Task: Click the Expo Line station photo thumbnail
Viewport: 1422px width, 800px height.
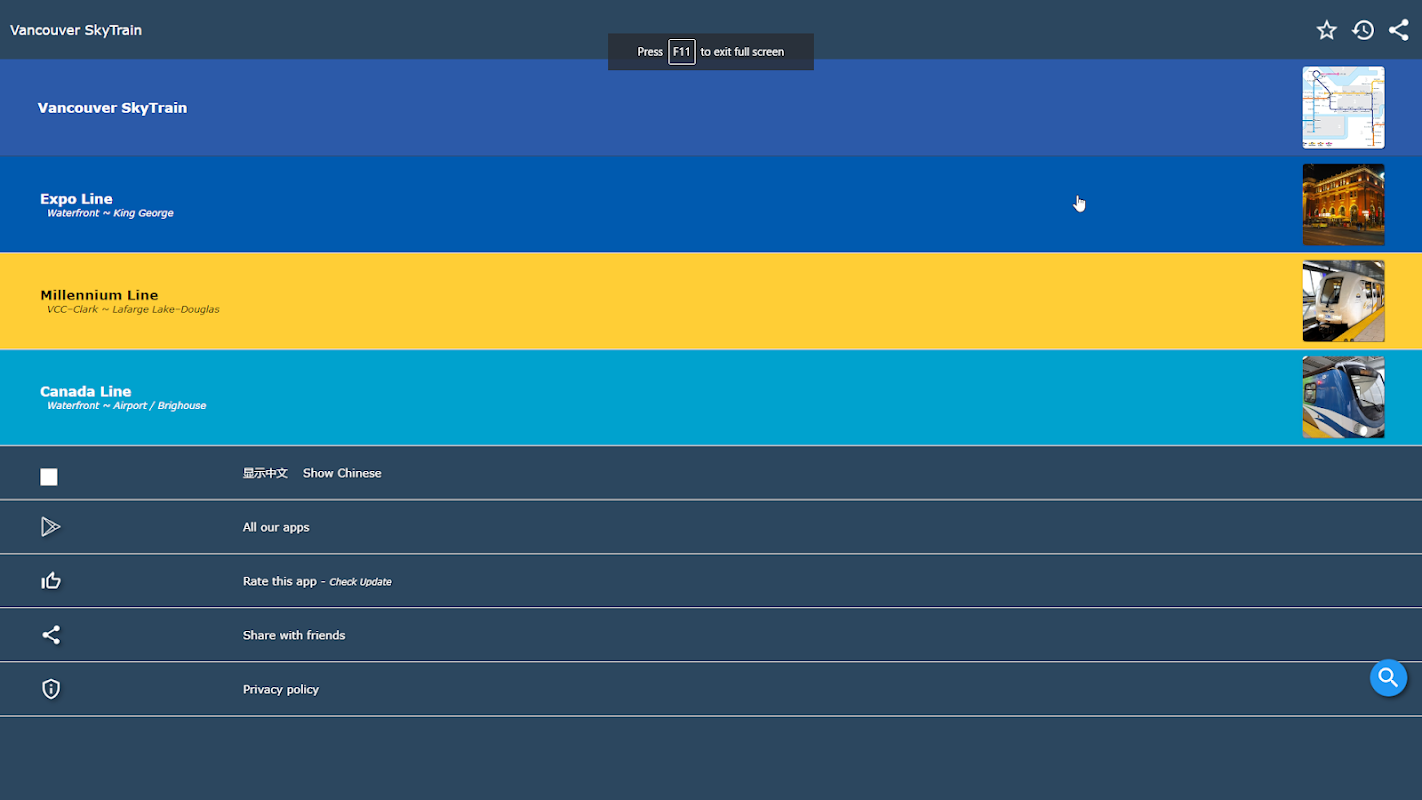Action: click(x=1343, y=204)
